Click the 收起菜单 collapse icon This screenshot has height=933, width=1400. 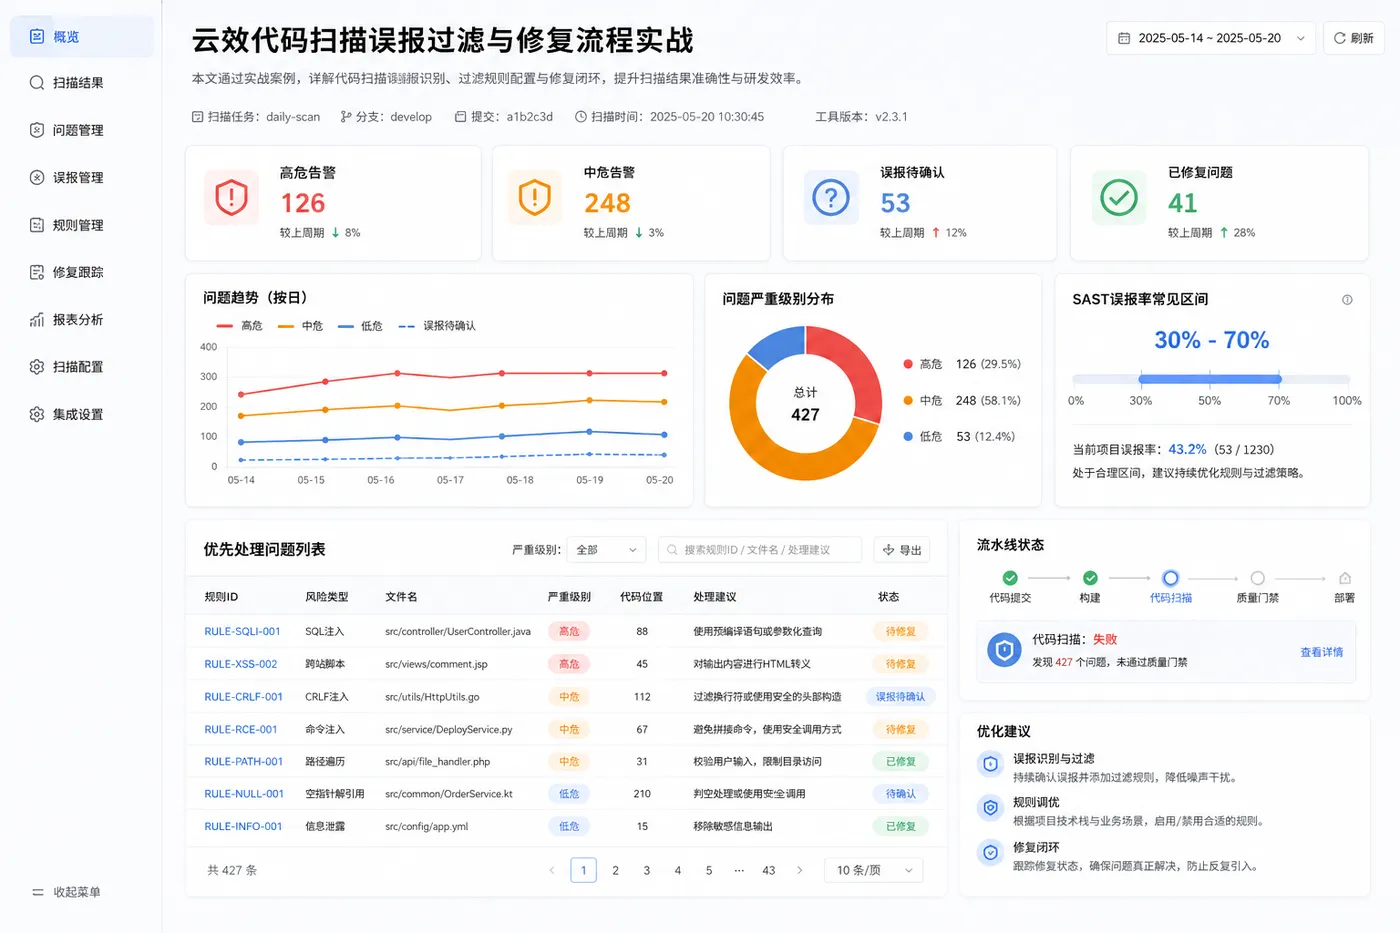tap(38, 892)
